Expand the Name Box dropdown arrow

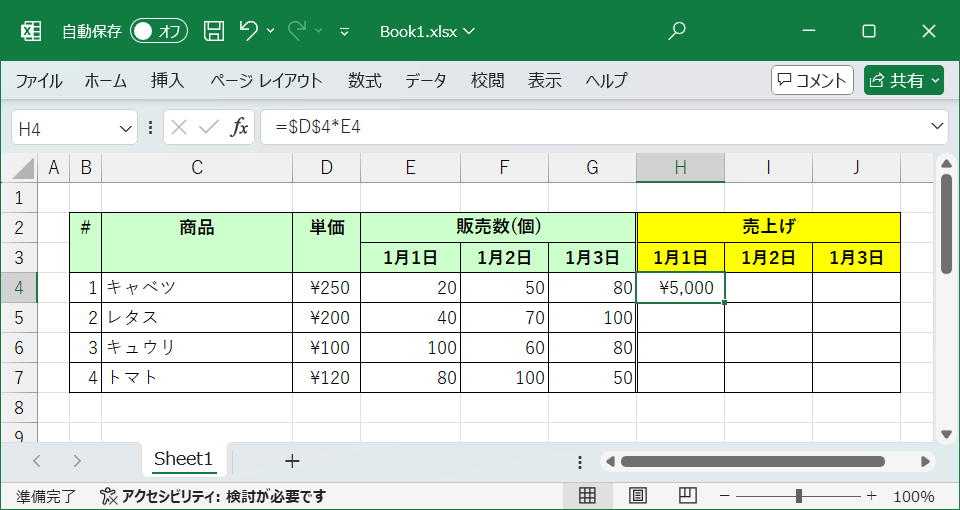pyautogui.click(x=126, y=128)
